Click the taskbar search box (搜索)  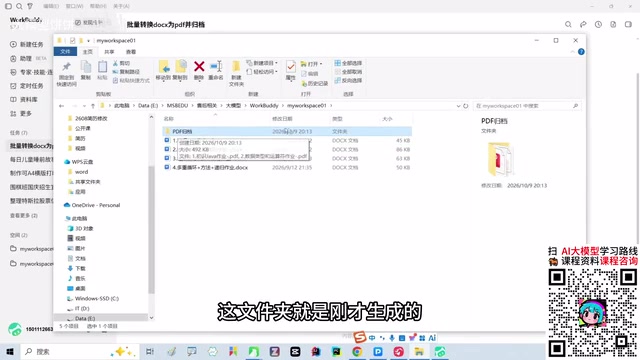click(80, 351)
